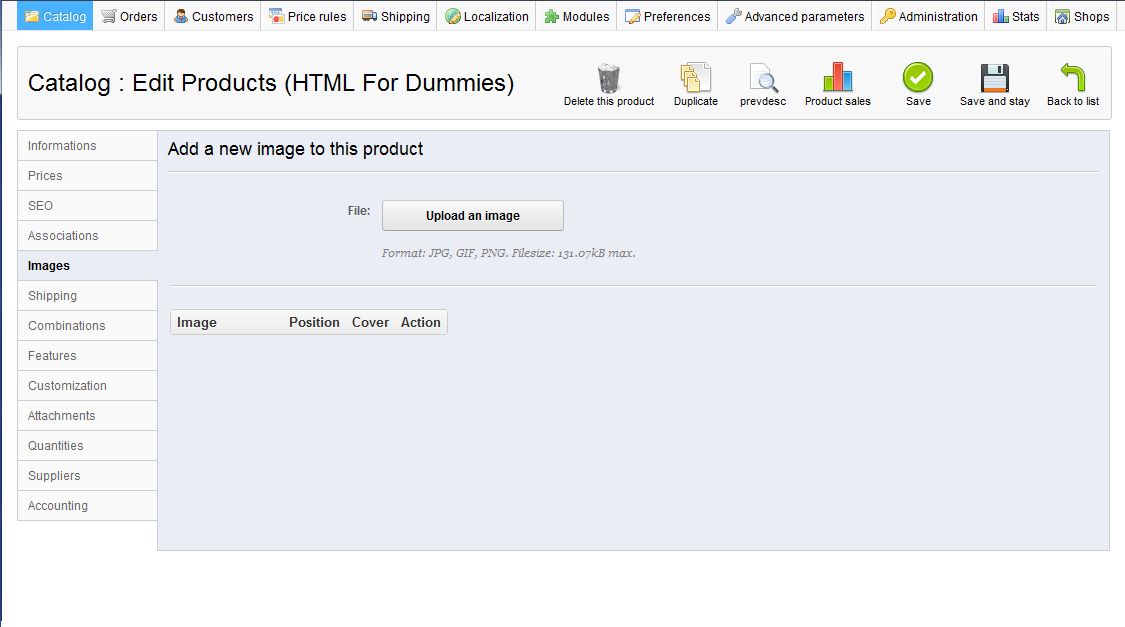Open the prevdesc preview icon
Screen dimensions: 1125x627
(x=763, y=78)
